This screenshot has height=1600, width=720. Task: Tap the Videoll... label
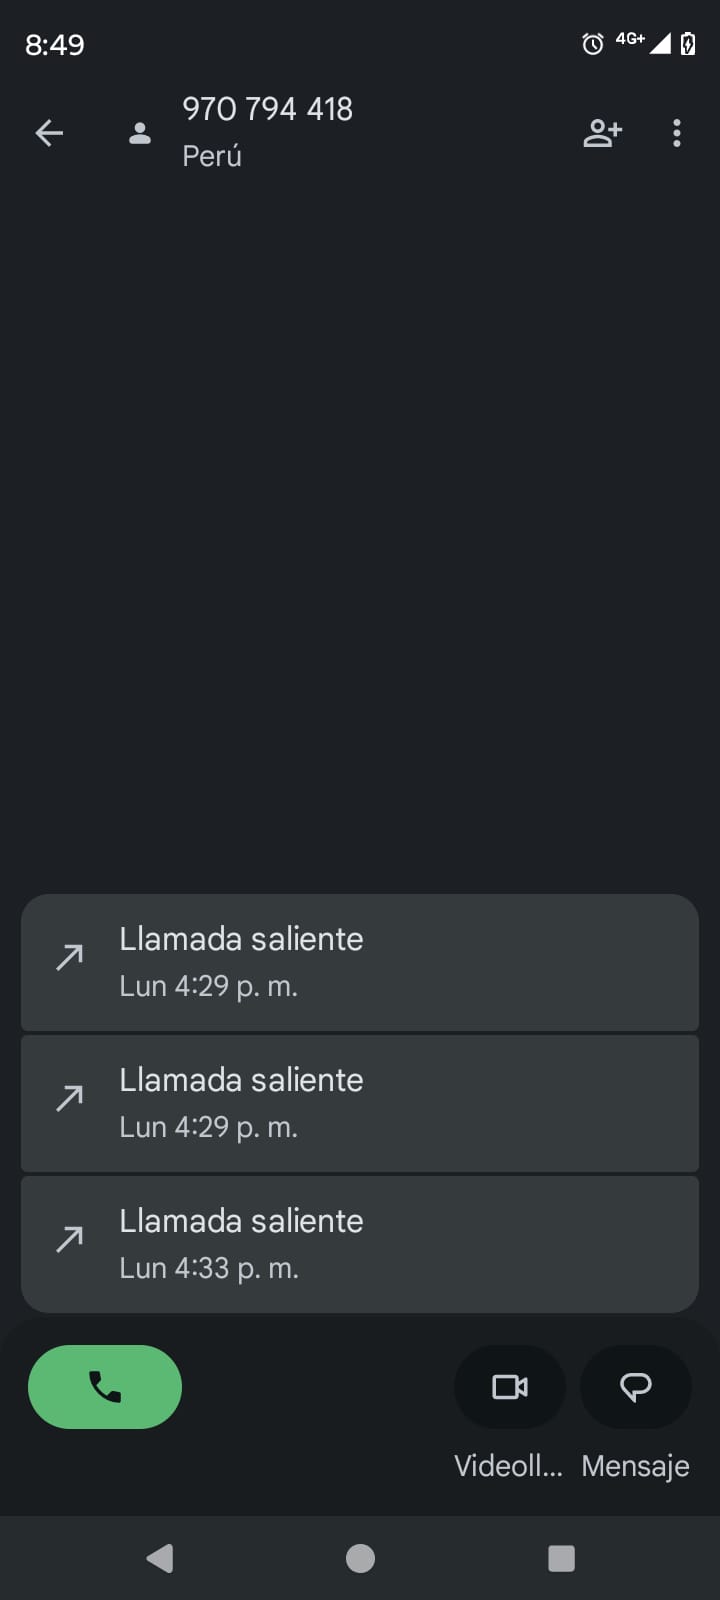pyautogui.click(x=508, y=1466)
